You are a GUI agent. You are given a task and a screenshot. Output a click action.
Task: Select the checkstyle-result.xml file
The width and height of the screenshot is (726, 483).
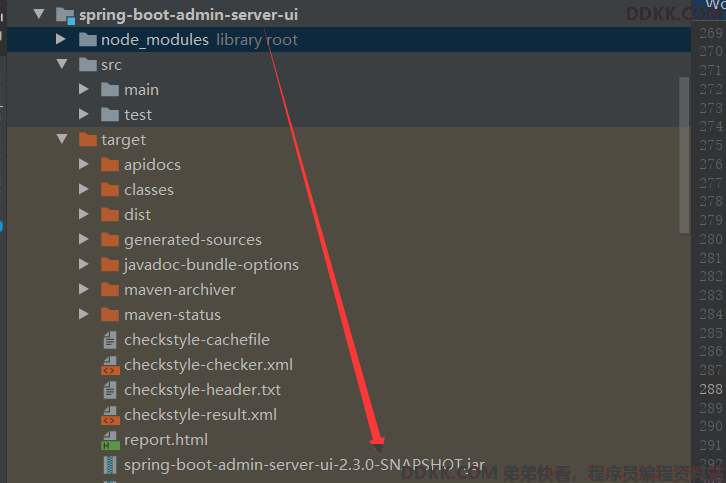200,415
